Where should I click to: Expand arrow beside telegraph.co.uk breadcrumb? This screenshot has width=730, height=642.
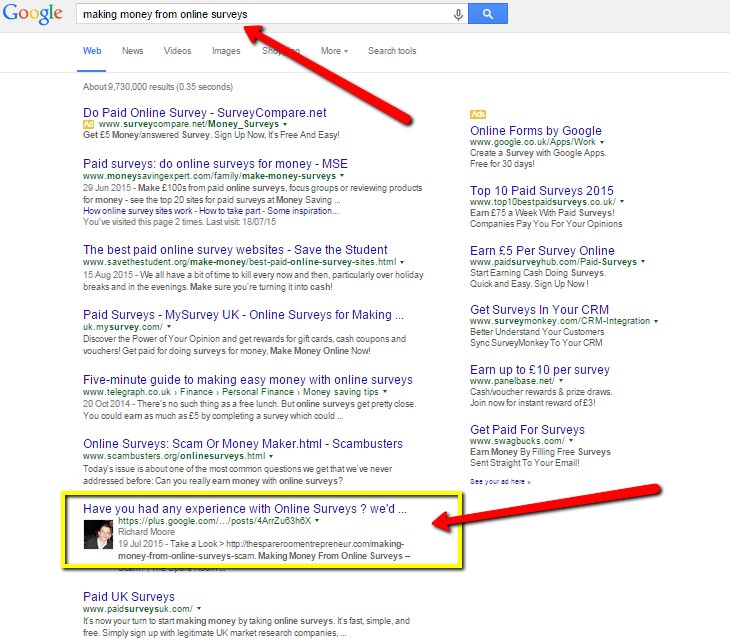[385, 392]
